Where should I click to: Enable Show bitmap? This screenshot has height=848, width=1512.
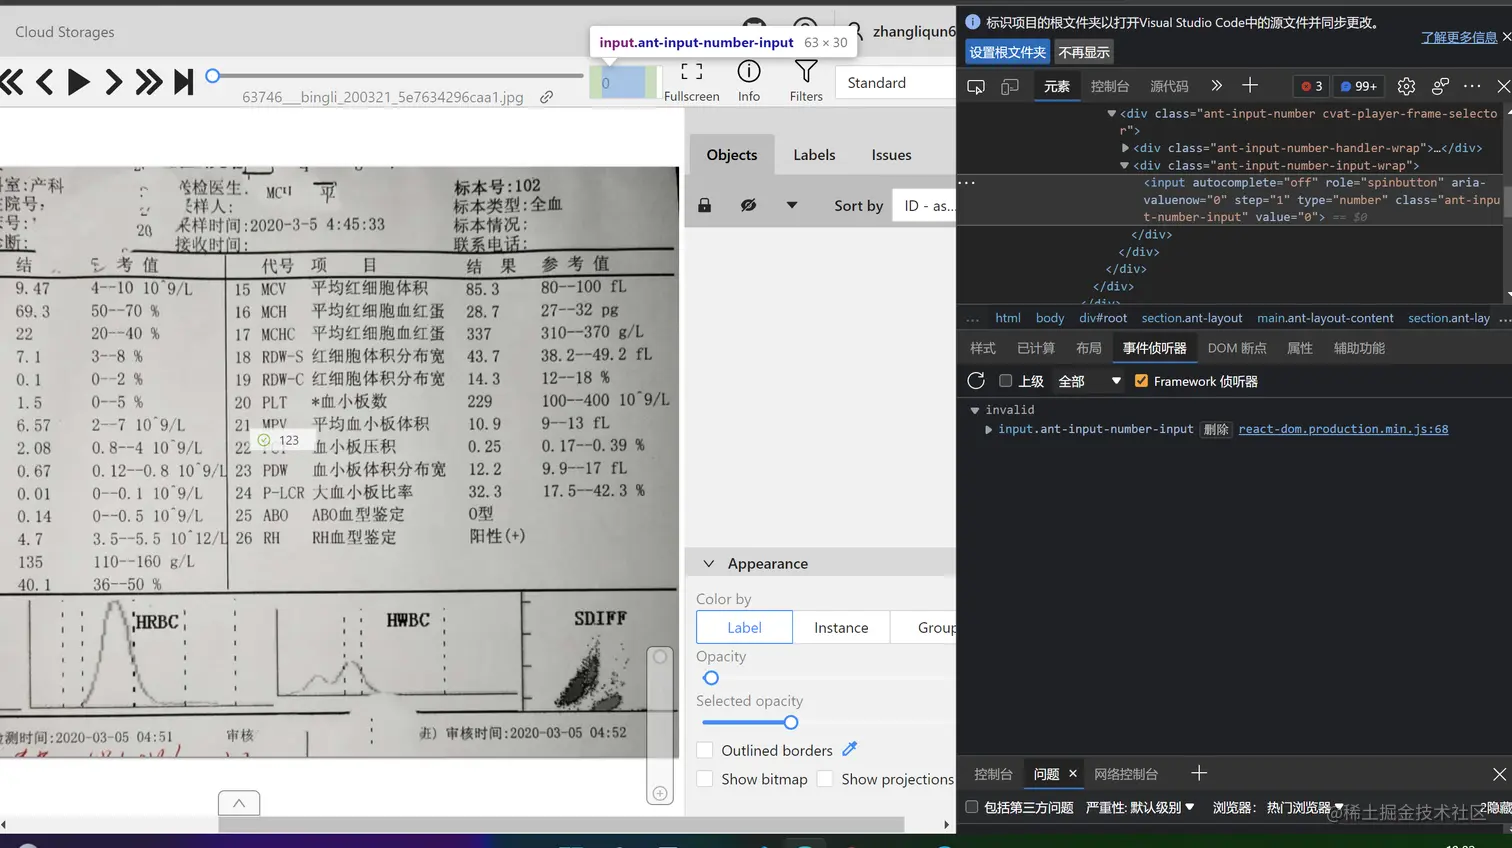pyautogui.click(x=705, y=779)
